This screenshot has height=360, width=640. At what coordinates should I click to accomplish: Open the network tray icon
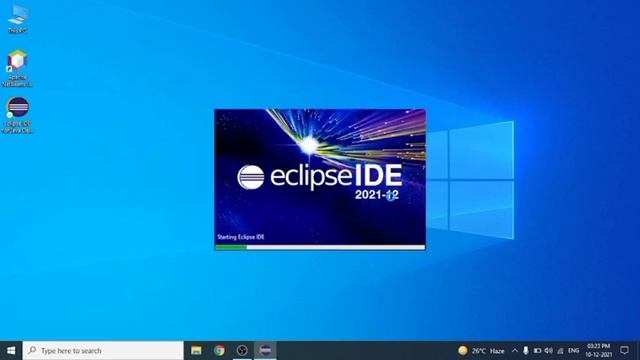pos(560,351)
